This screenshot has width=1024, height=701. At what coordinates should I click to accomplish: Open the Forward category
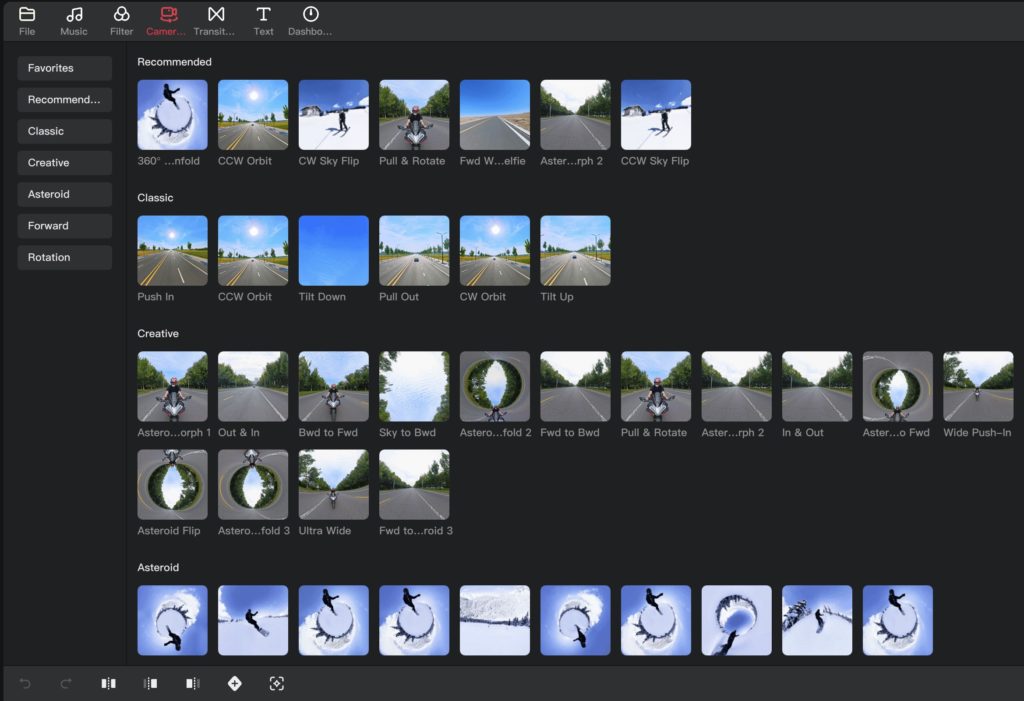65,225
